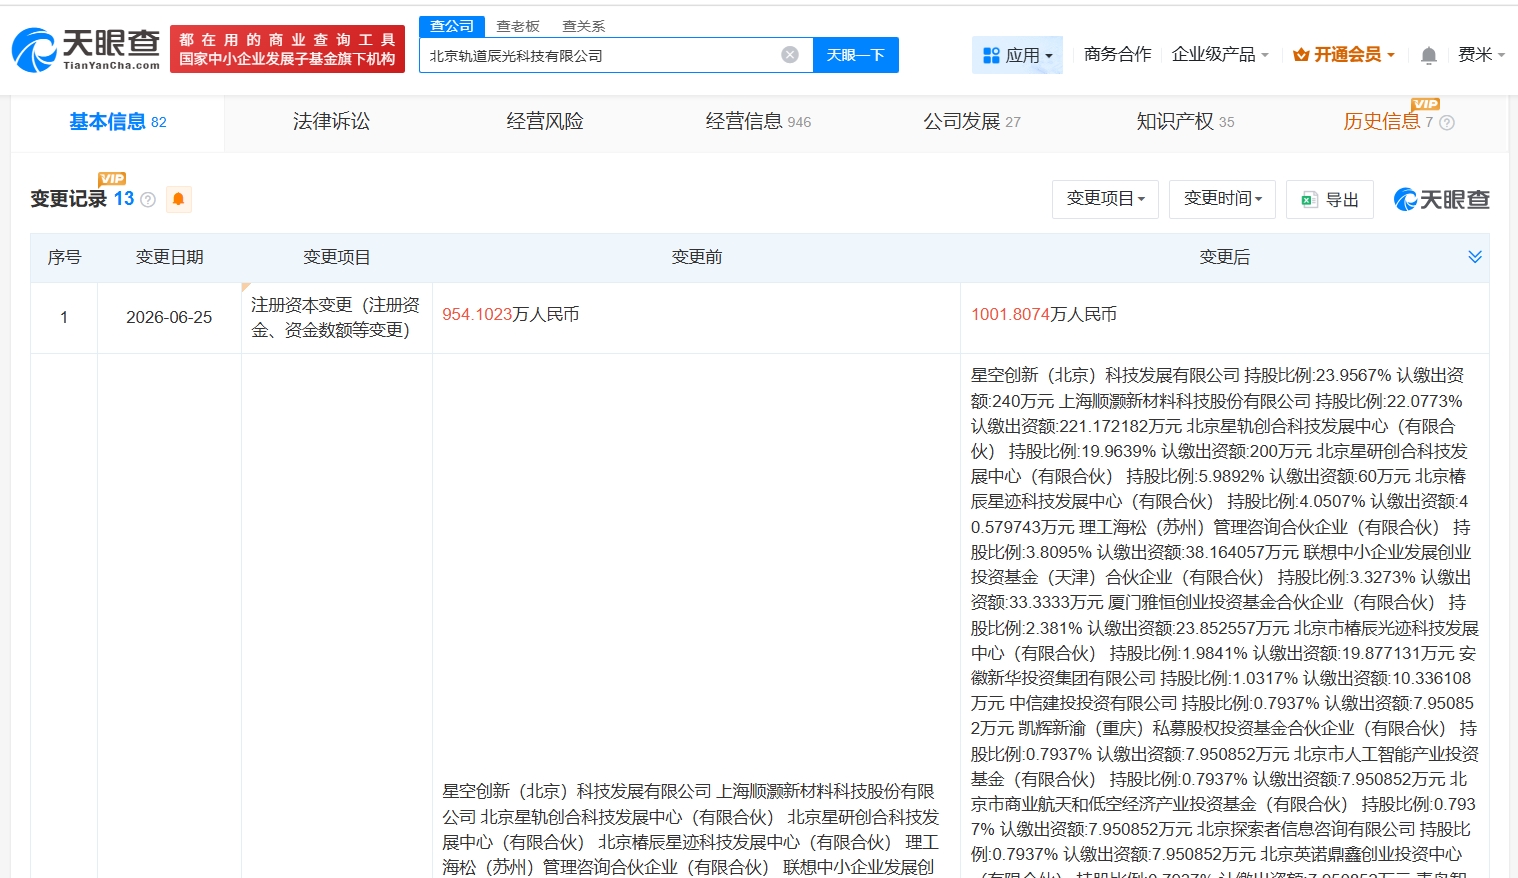Clear the search box with the X icon
Image resolution: width=1518 pixels, height=878 pixels.
[790, 55]
